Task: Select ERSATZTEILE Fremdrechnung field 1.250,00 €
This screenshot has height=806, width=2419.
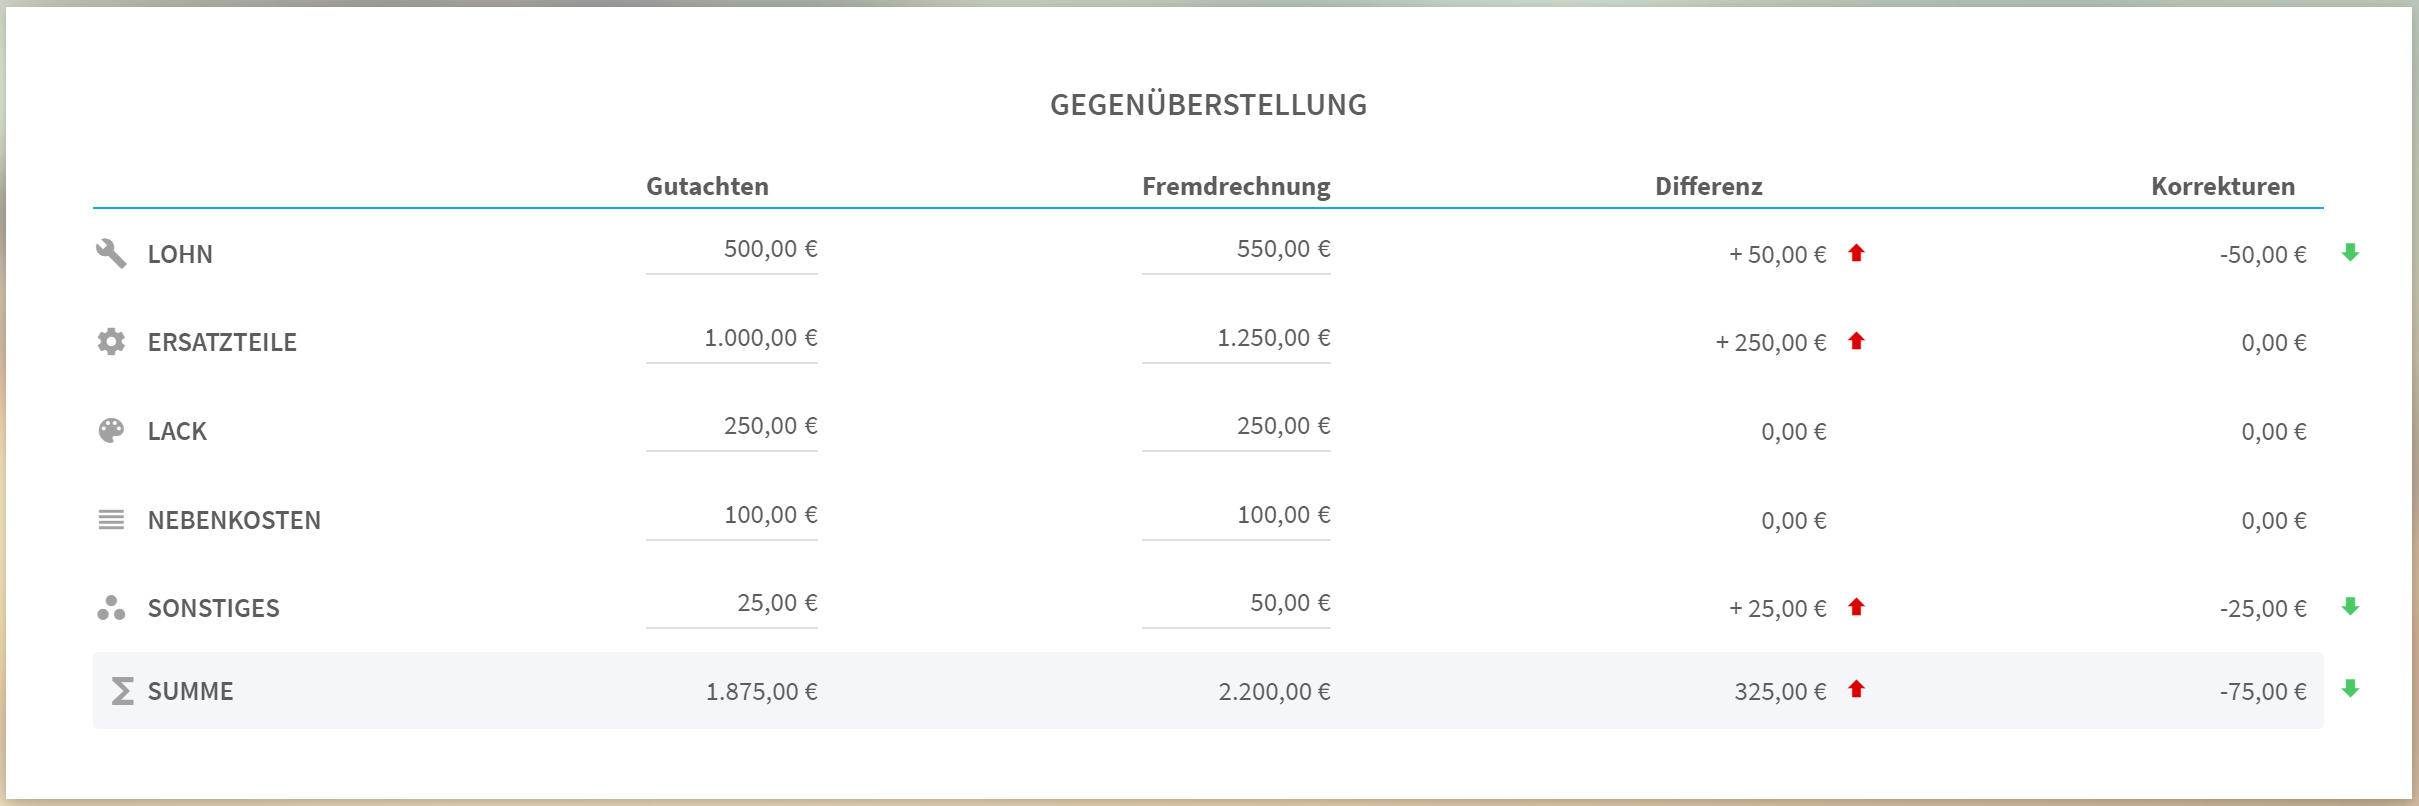Action: coord(1236,339)
